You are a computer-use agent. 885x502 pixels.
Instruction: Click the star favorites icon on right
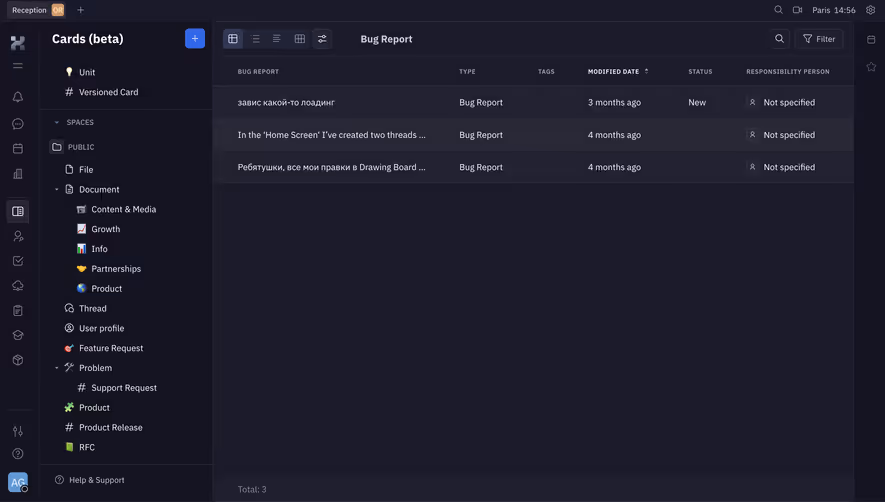coord(871,67)
